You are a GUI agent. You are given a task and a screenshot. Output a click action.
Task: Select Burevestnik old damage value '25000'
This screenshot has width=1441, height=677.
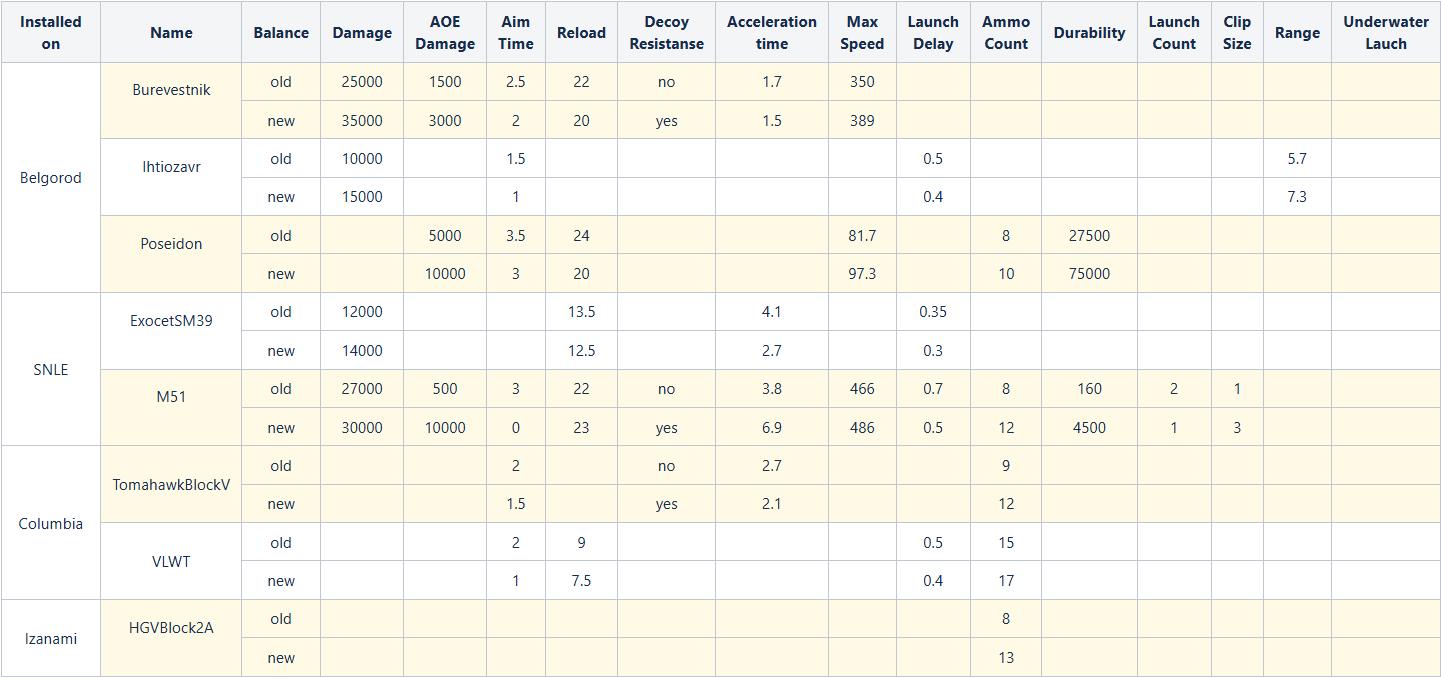[362, 82]
